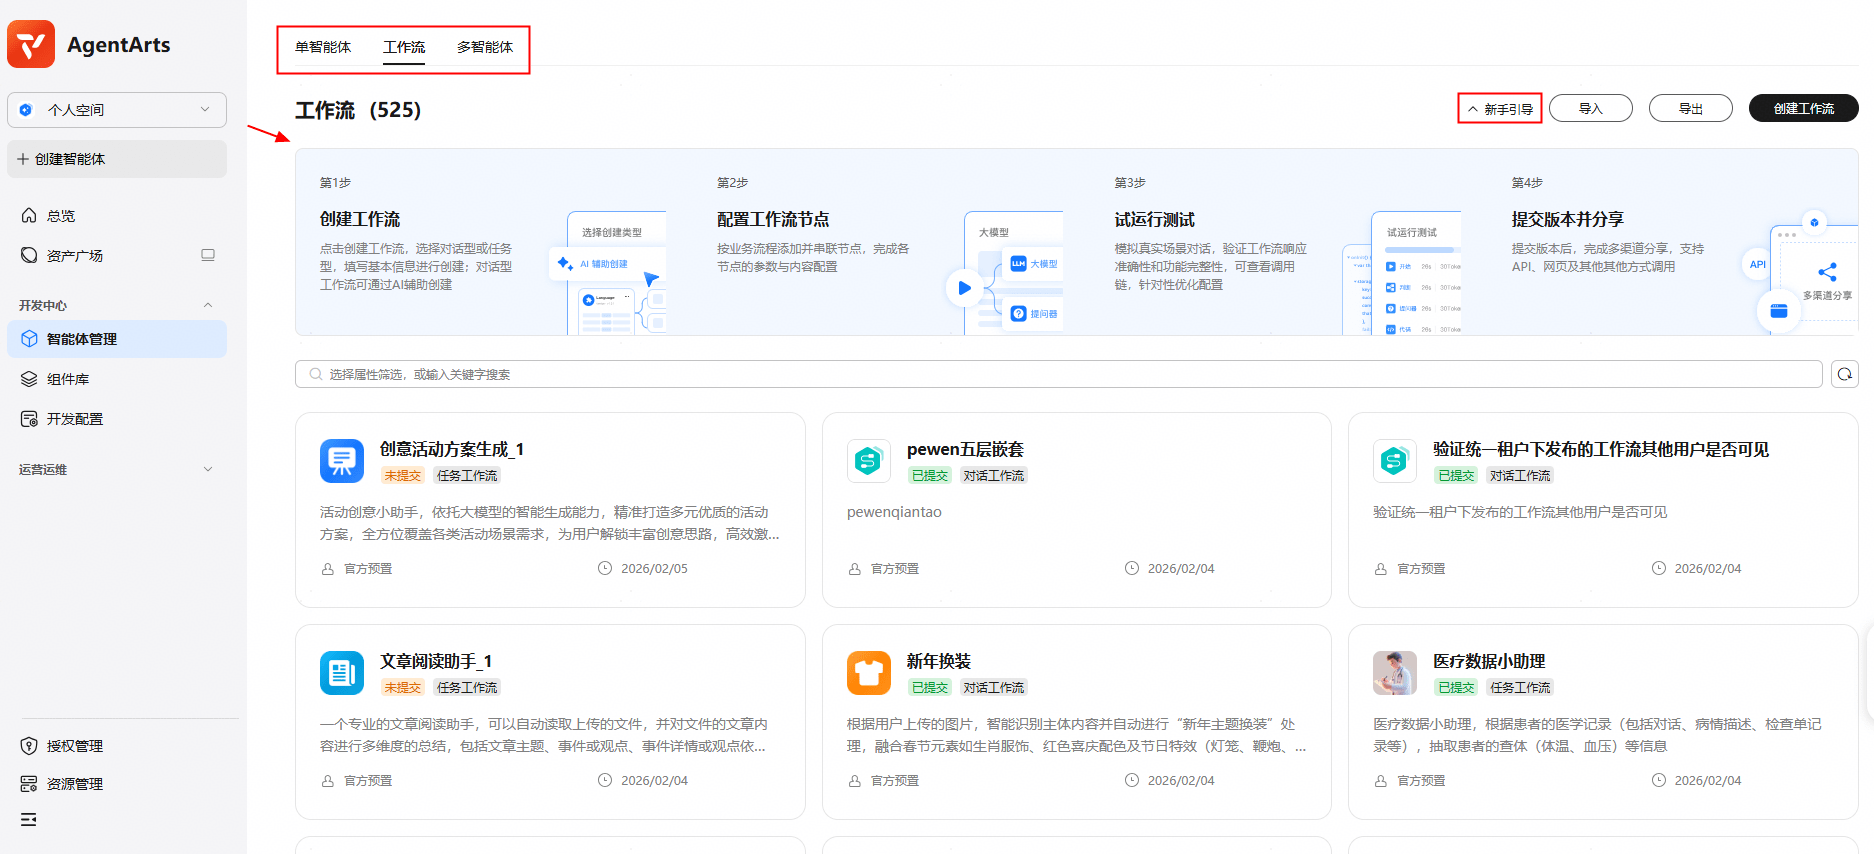The image size is (1874, 854).
Task: Click the 导入 button
Action: tap(1591, 109)
